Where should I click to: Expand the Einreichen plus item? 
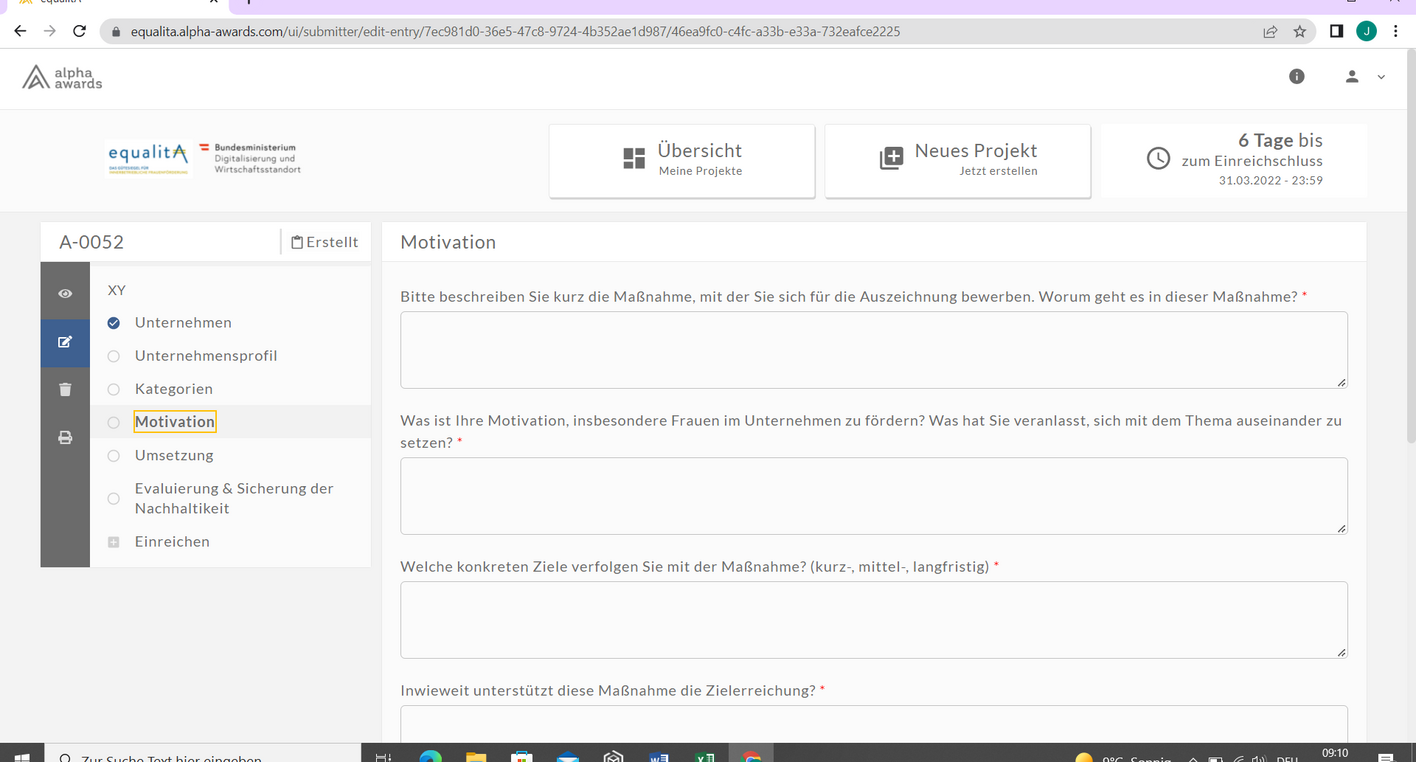tap(114, 542)
